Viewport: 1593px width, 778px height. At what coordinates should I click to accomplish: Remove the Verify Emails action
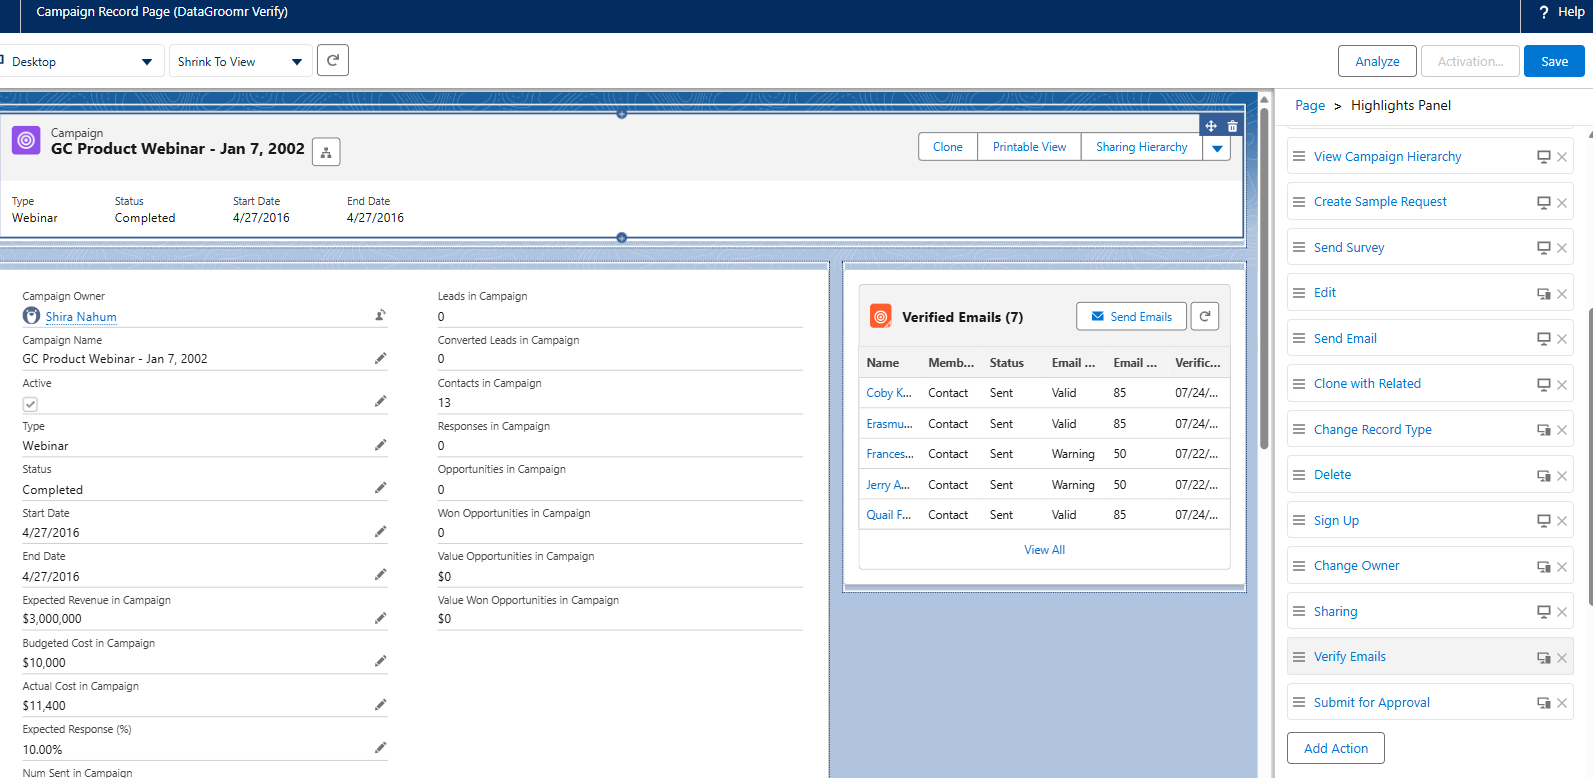(1562, 658)
